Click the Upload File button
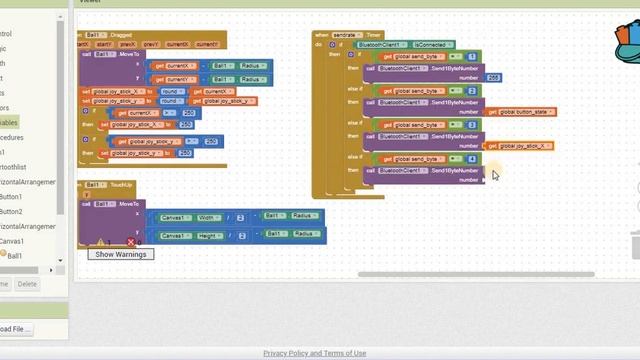This screenshot has height=360, width=640. 15,329
